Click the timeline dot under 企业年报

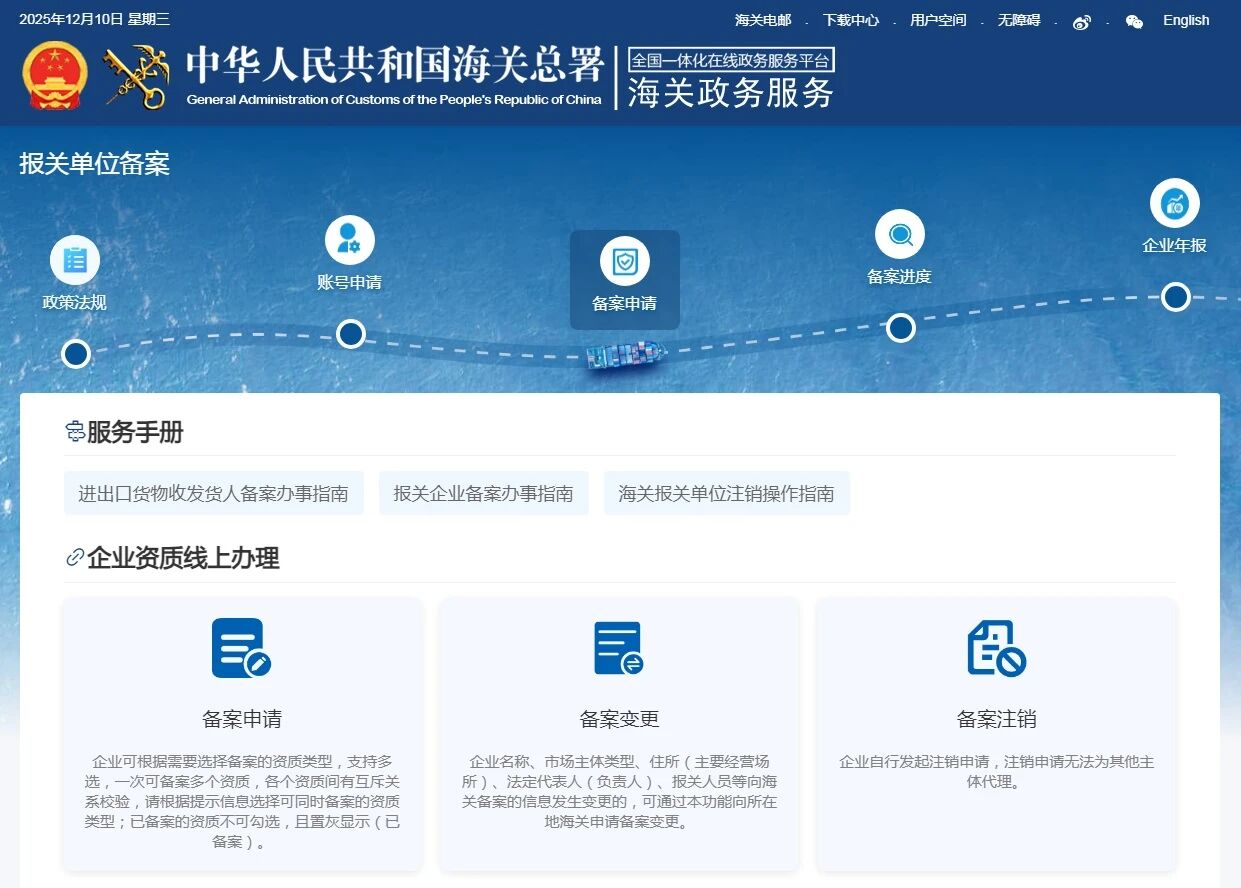click(x=1176, y=297)
